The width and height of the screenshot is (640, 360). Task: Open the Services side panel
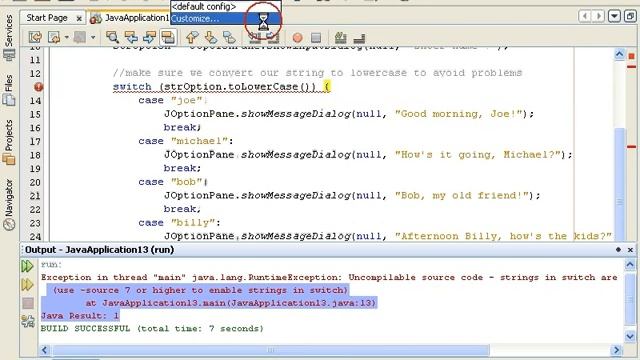(x=9, y=37)
